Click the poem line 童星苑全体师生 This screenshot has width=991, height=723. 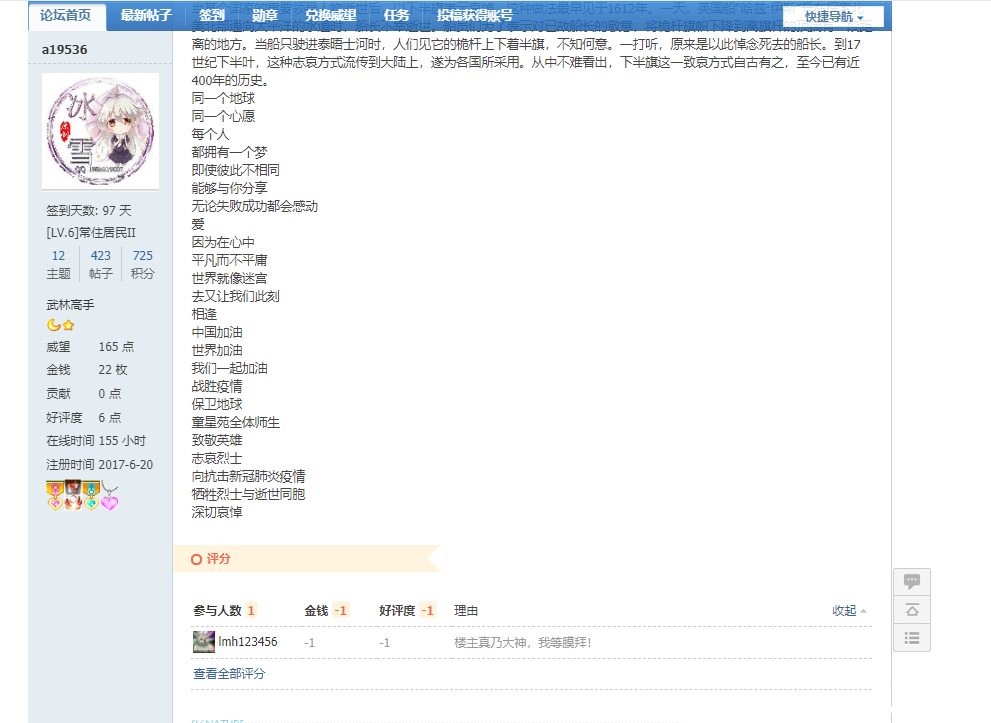coord(236,422)
